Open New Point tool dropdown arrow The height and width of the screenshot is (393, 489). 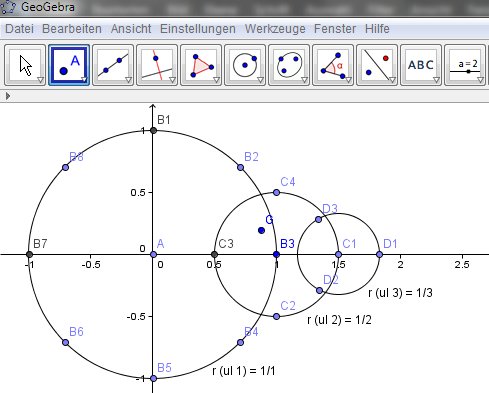coord(84,80)
